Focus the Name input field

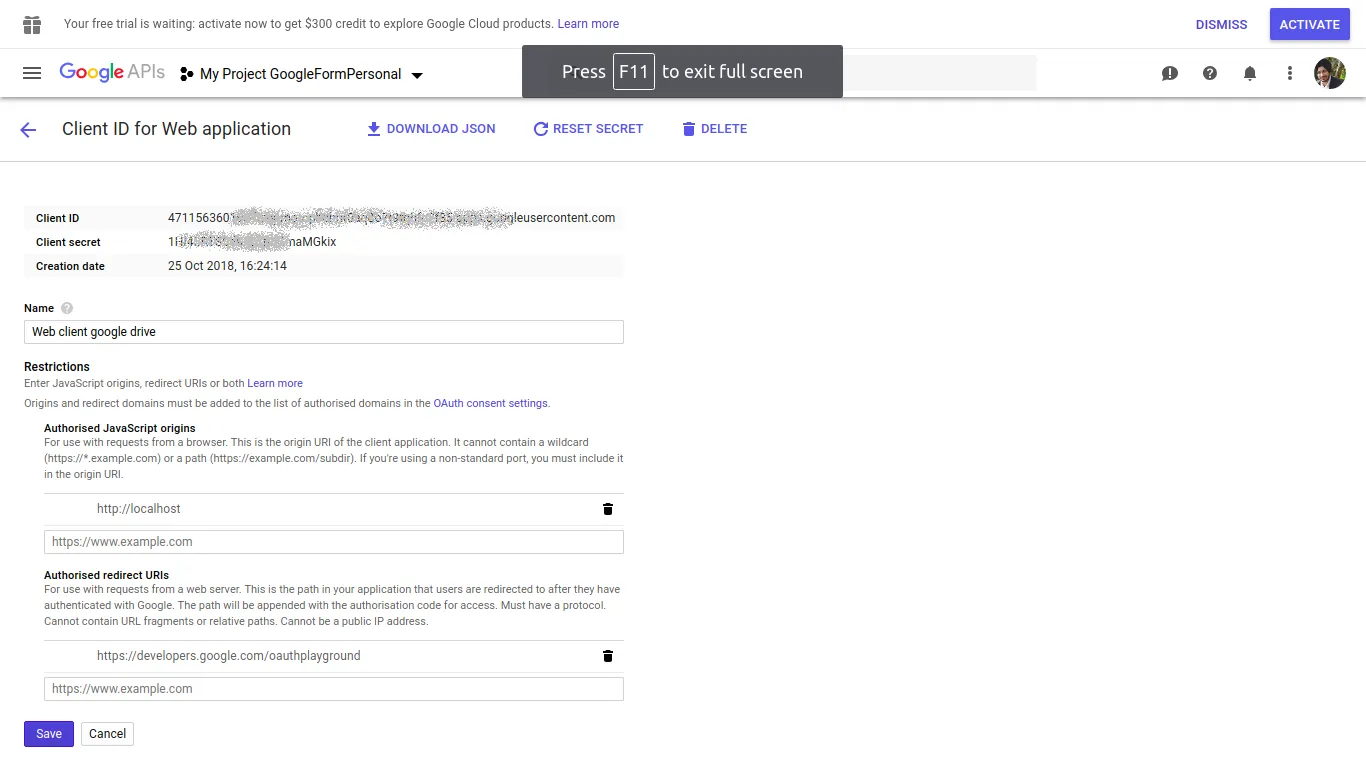pos(324,332)
